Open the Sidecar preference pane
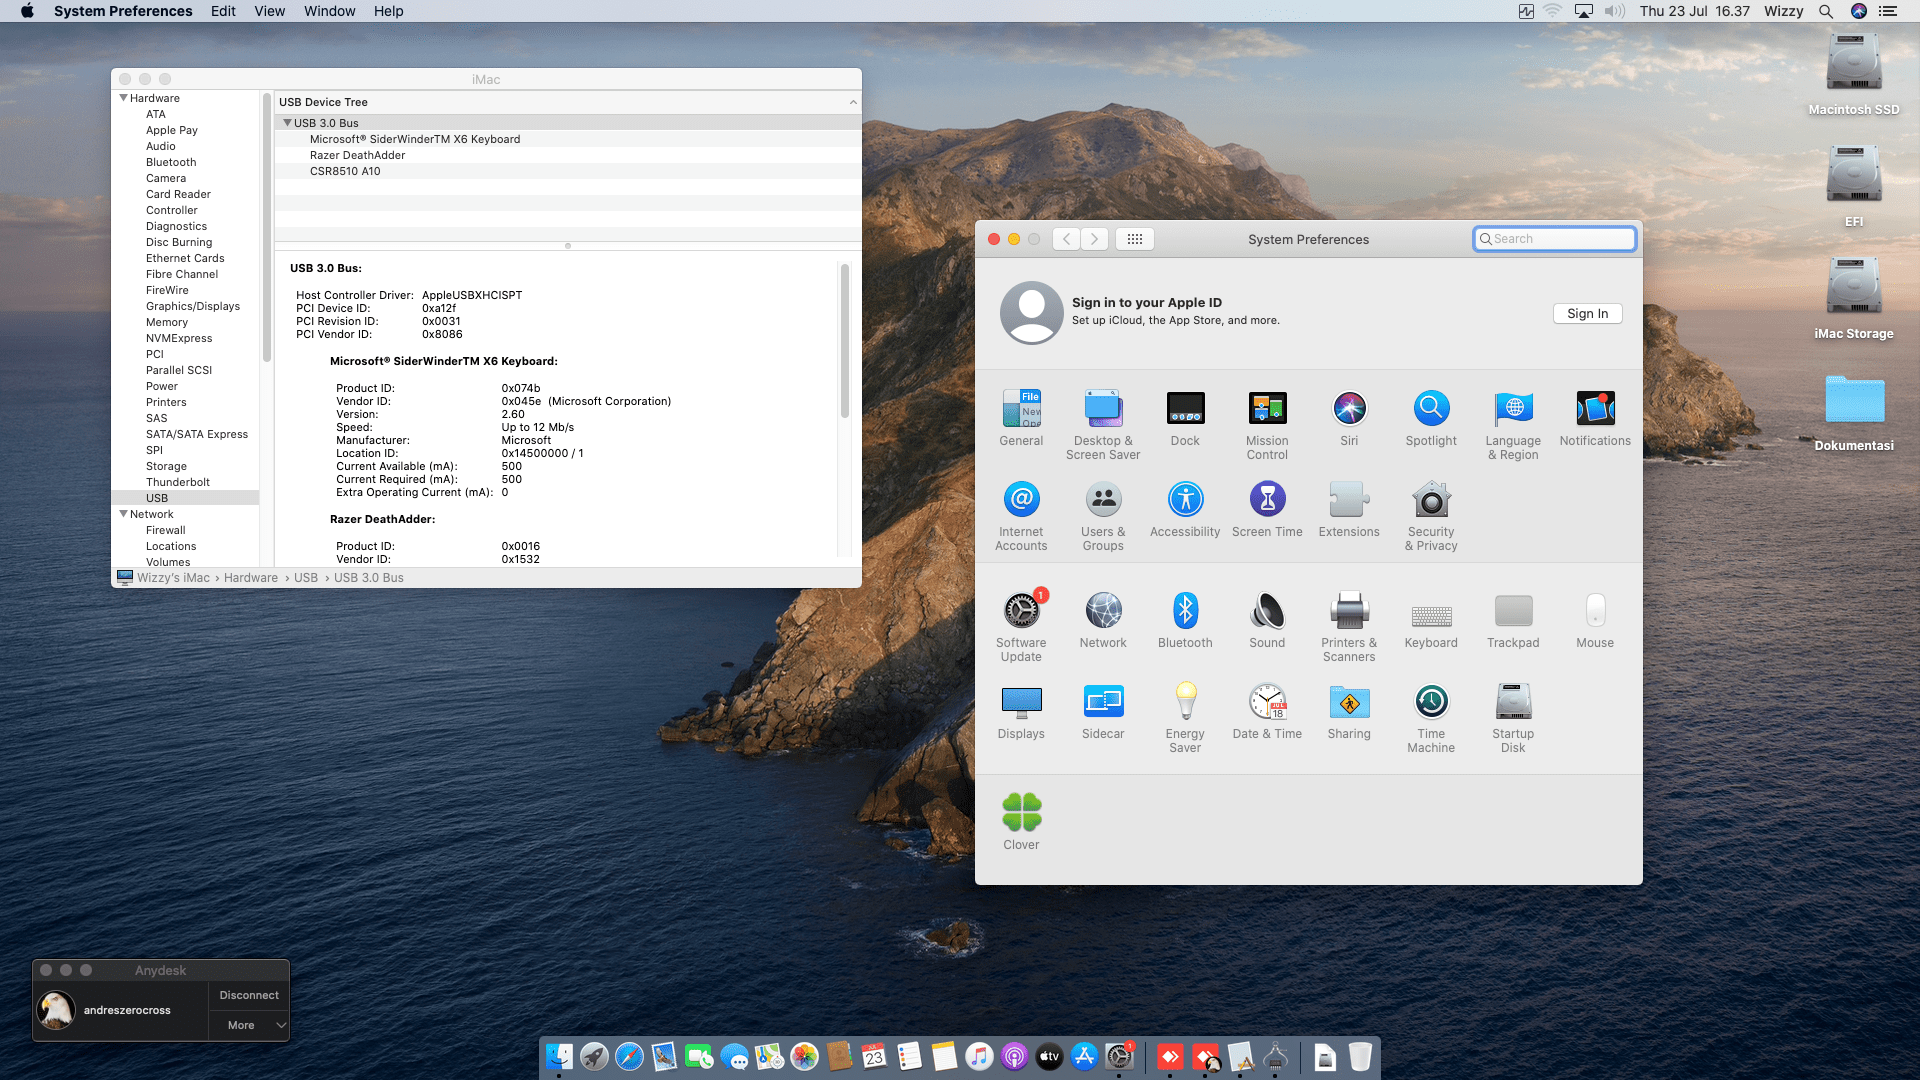Viewport: 1920px width, 1080px height. [x=1103, y=711]
